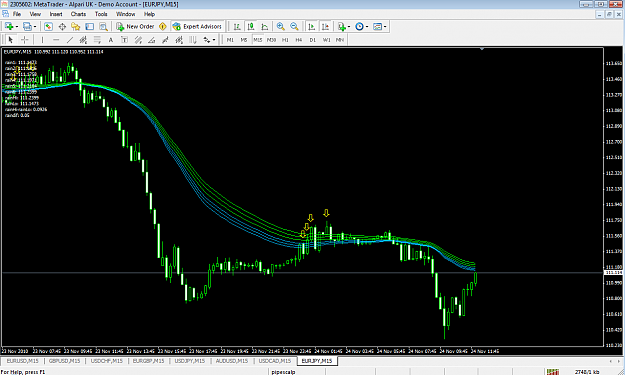
Task: Toggle chart shift from right border
Action: [x=325, y=27]
